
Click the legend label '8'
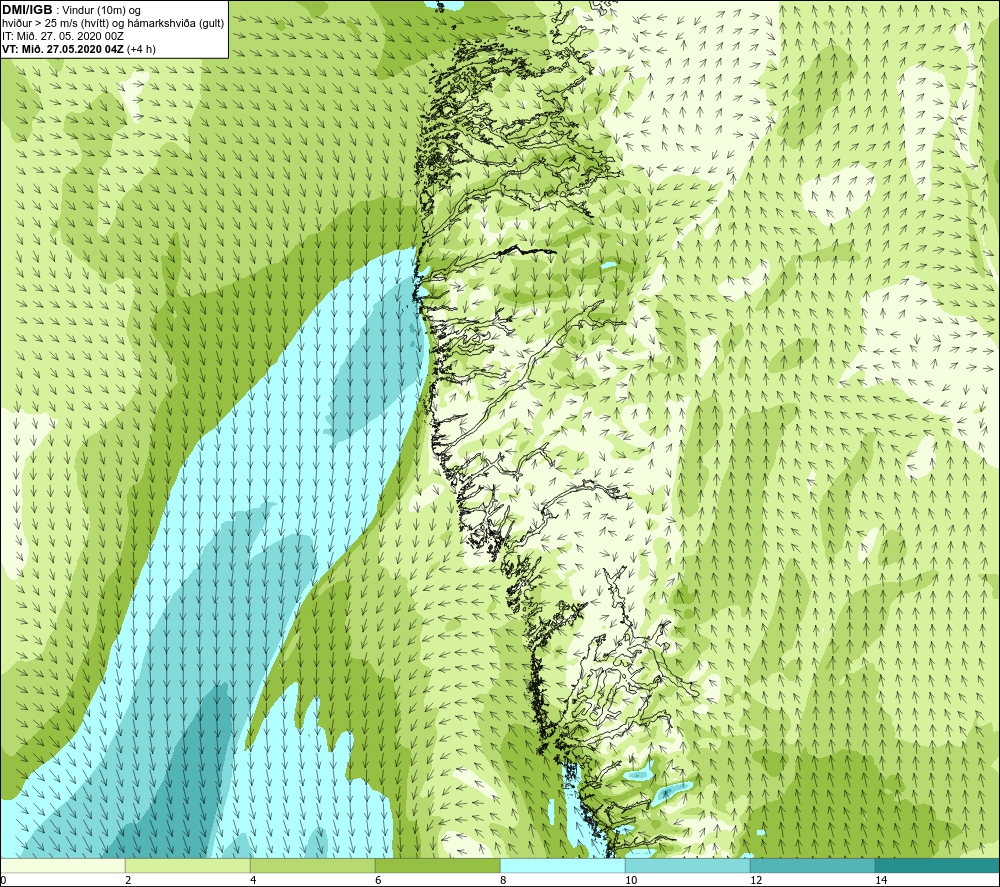[x=503, y=880]
